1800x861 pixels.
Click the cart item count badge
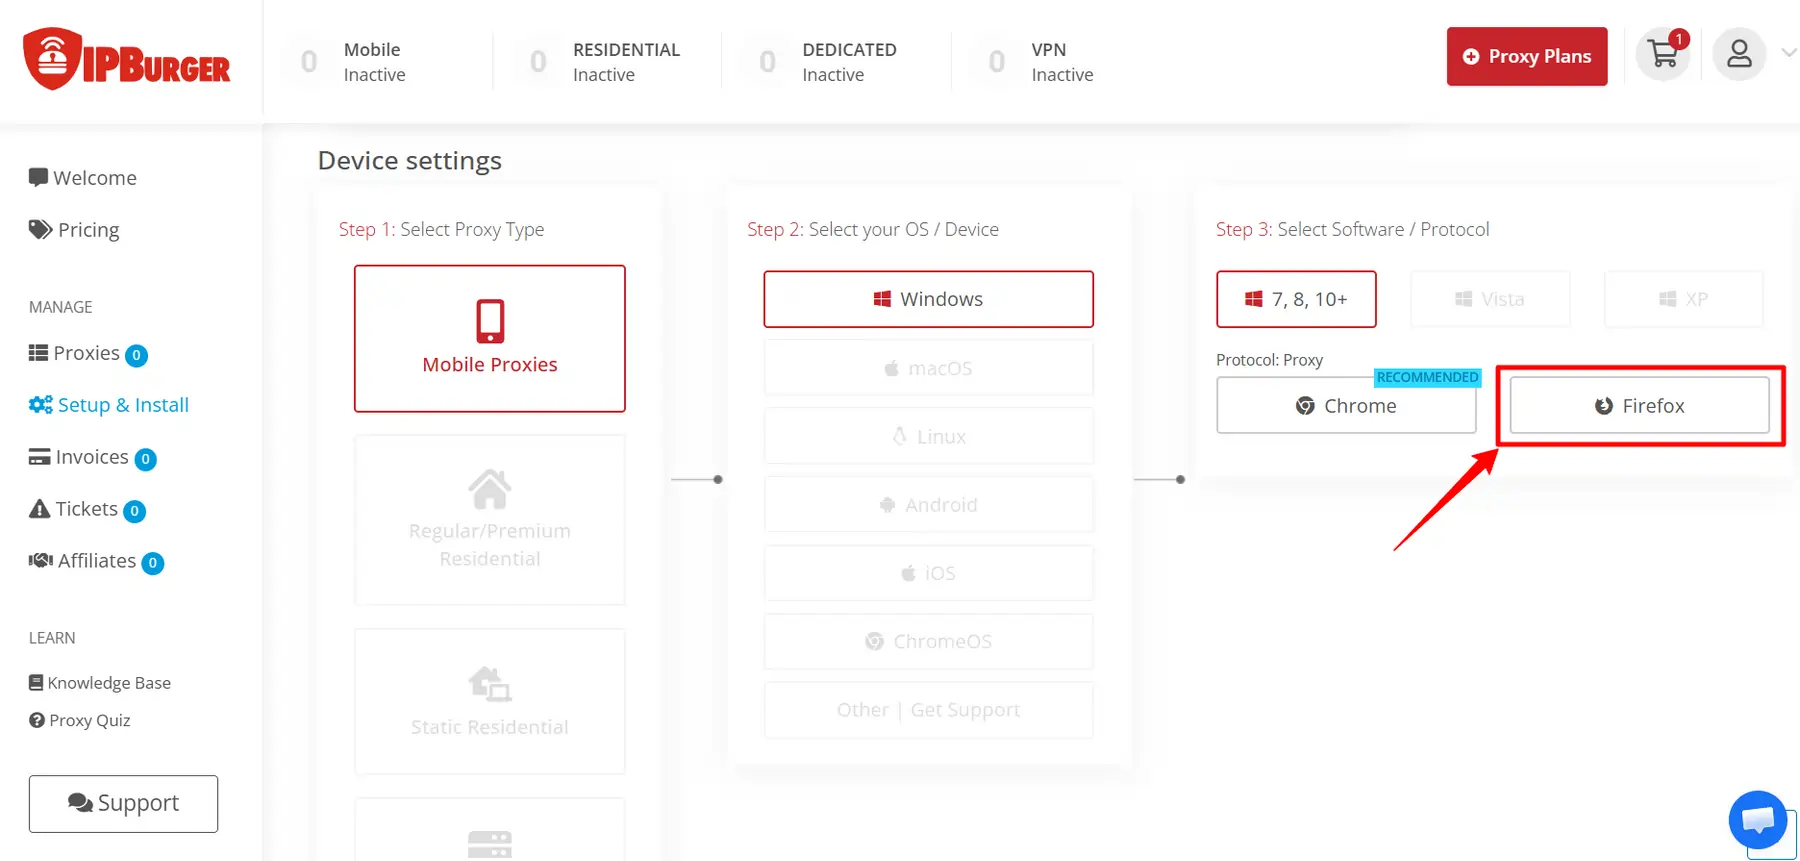point(1679,39)
